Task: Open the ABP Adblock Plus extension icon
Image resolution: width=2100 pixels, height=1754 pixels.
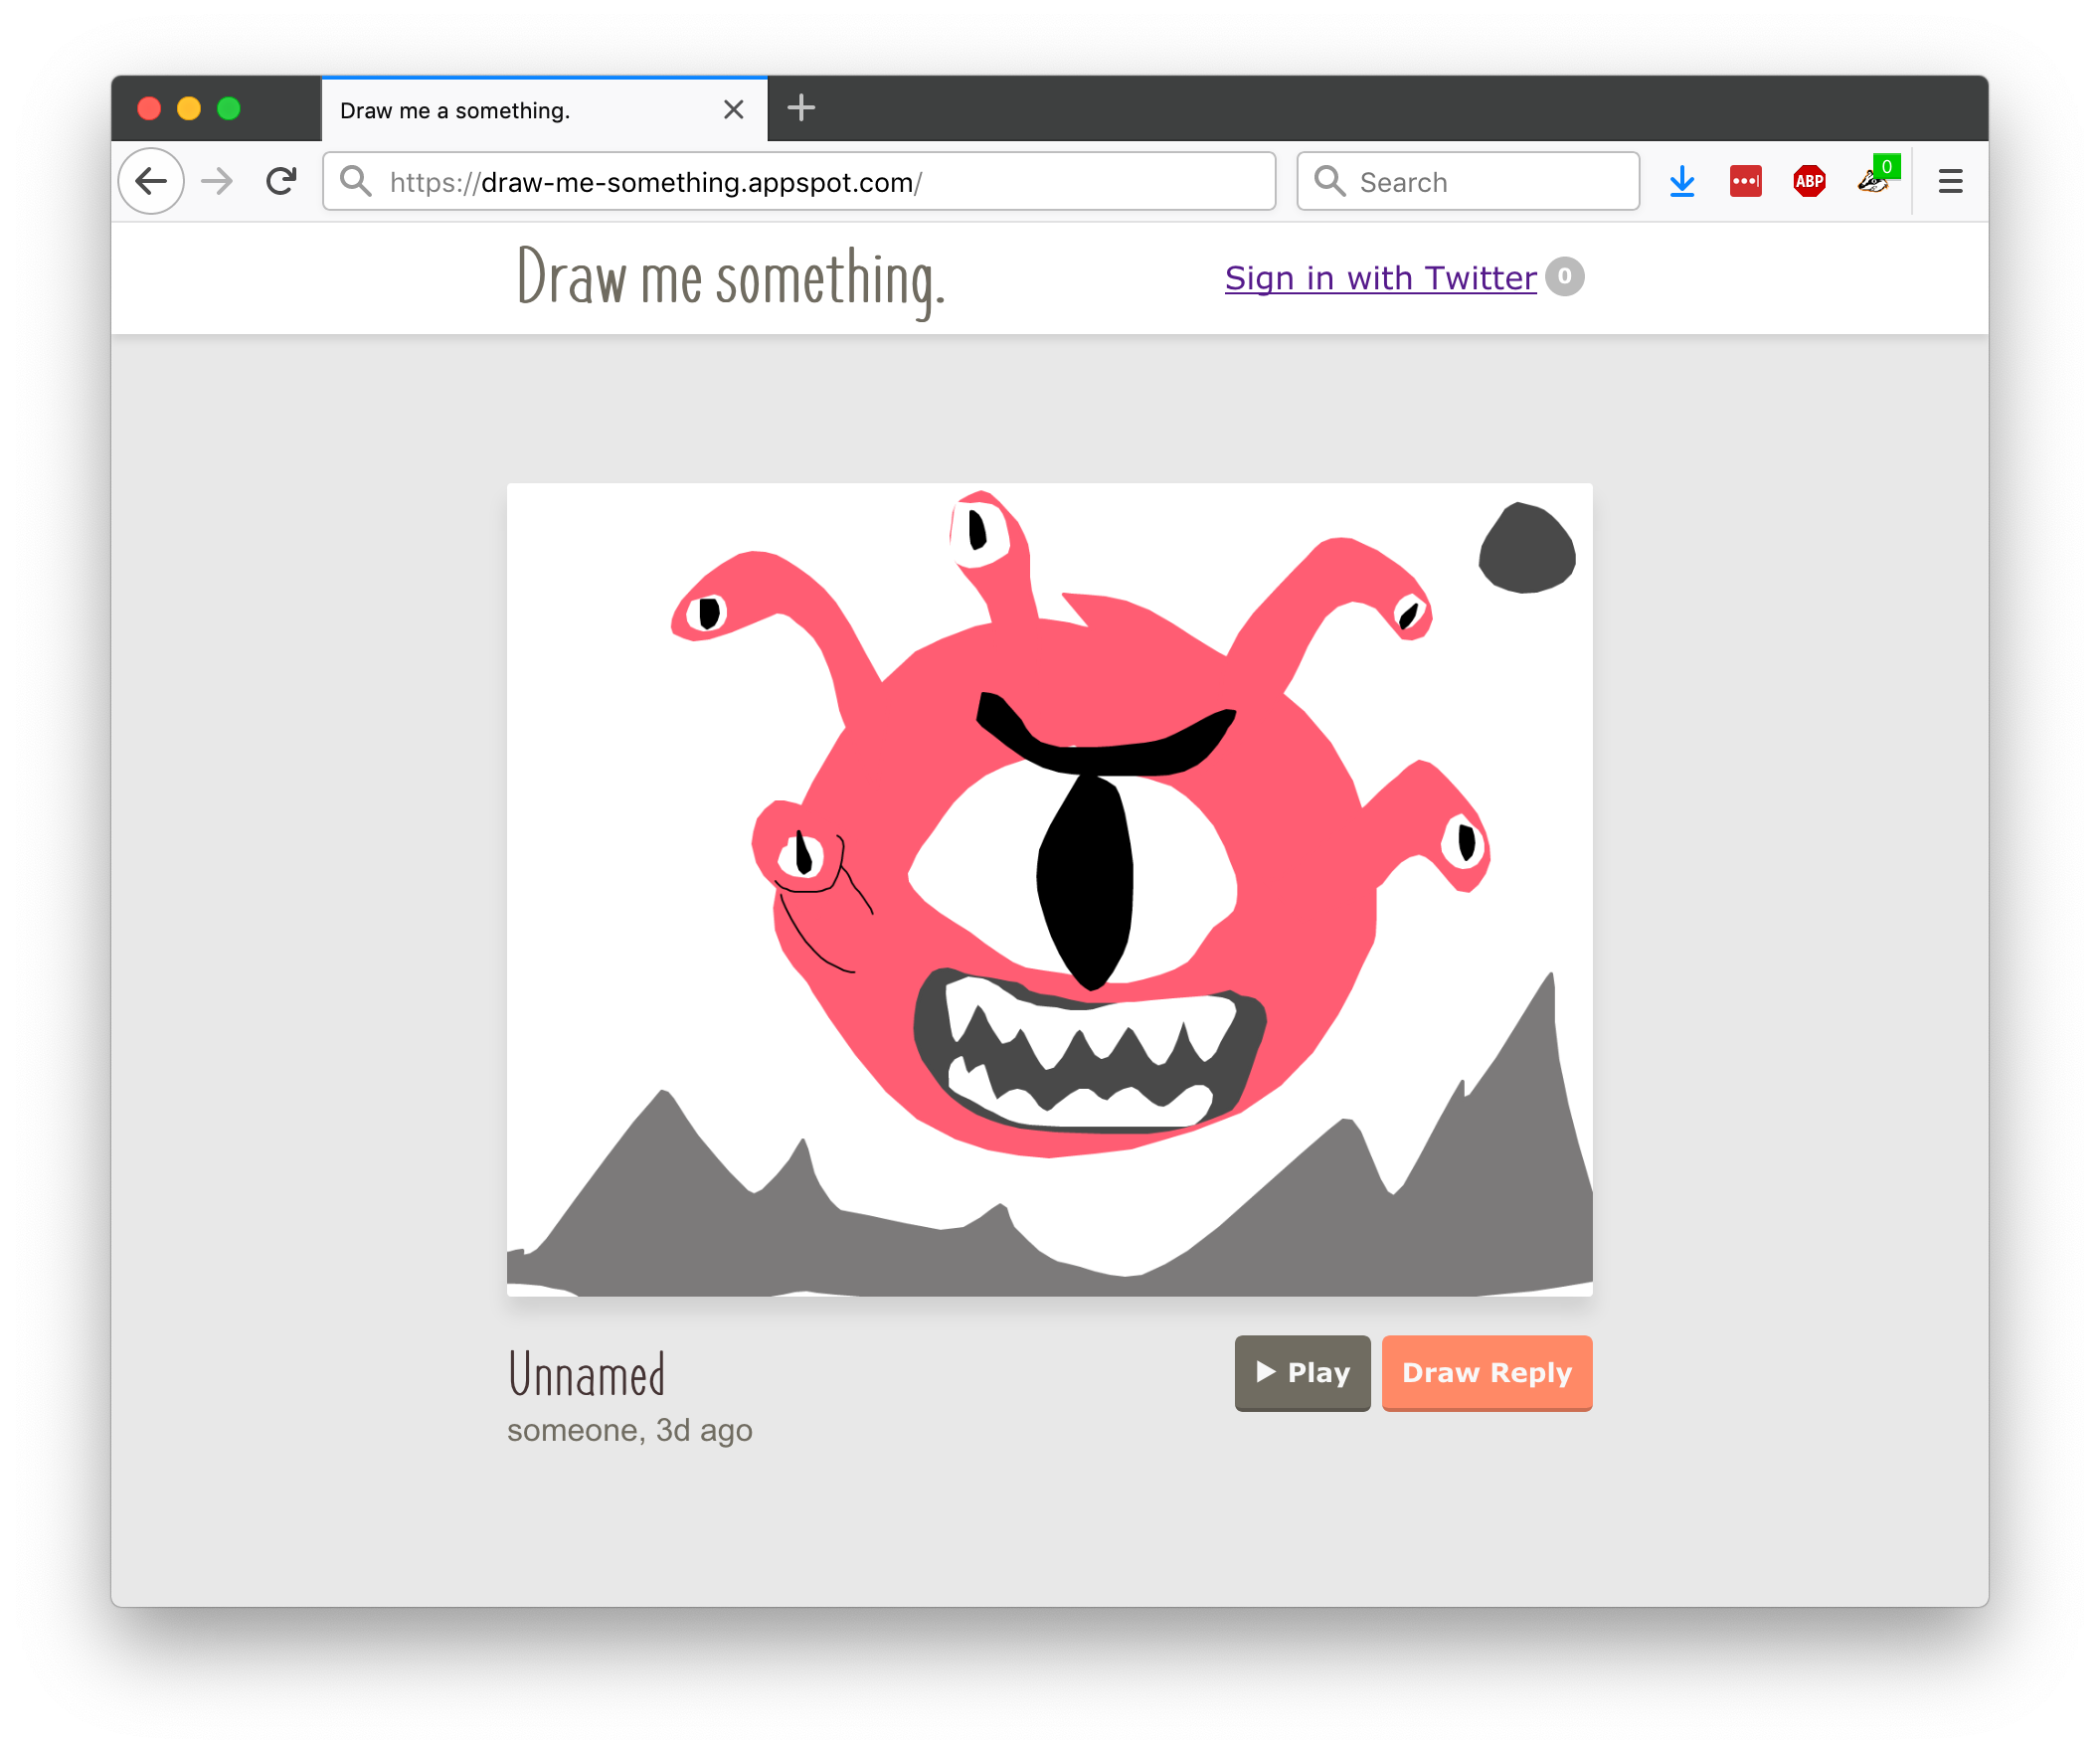Action: click(x=1809, y=181)
